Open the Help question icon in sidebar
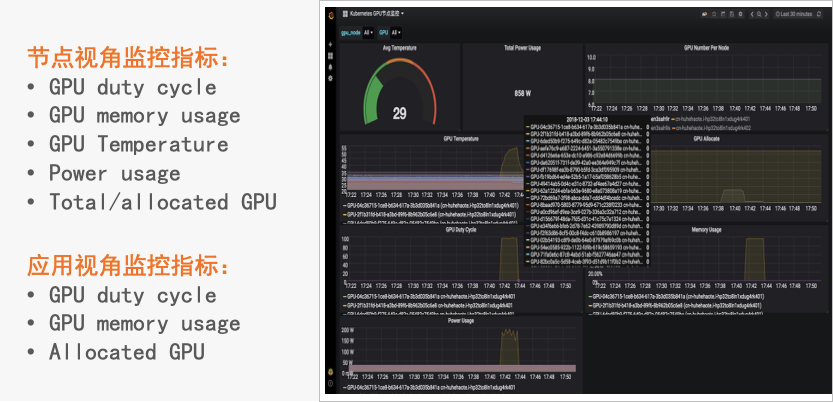The height and width of the screenshot is (402, 833). pos(331,383)
